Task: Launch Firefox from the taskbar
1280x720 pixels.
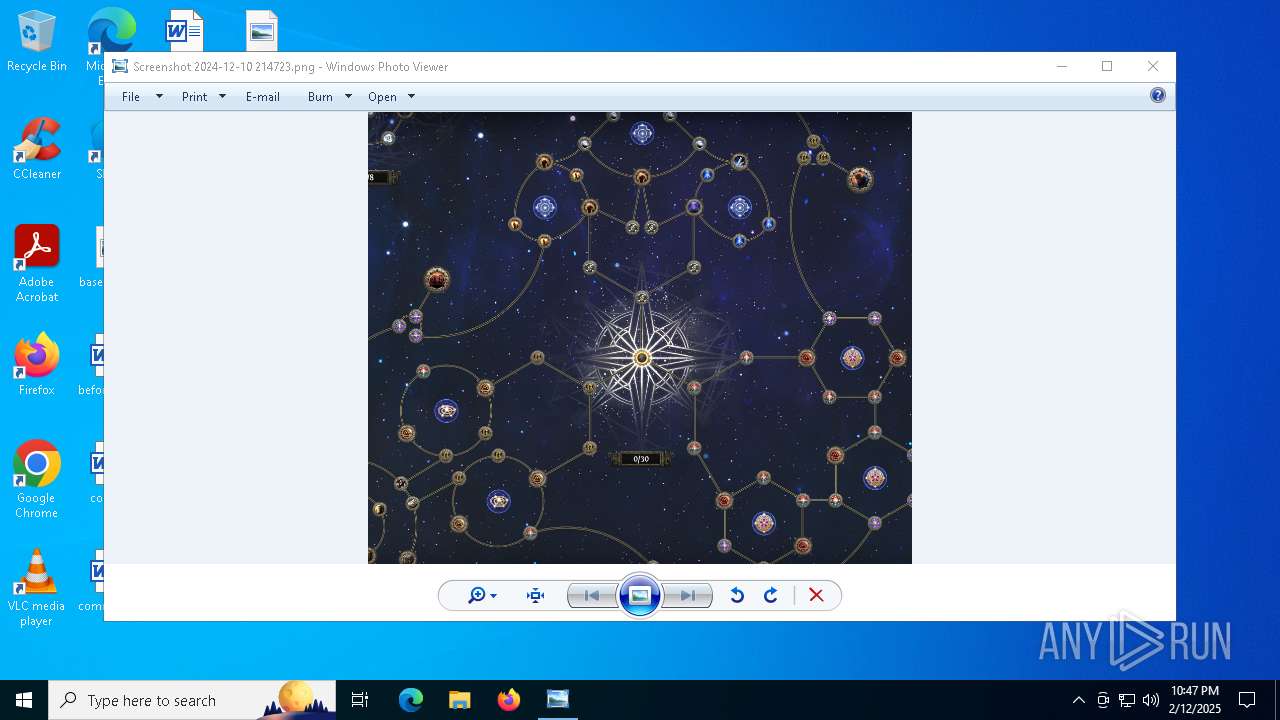Action: (509, 700)
